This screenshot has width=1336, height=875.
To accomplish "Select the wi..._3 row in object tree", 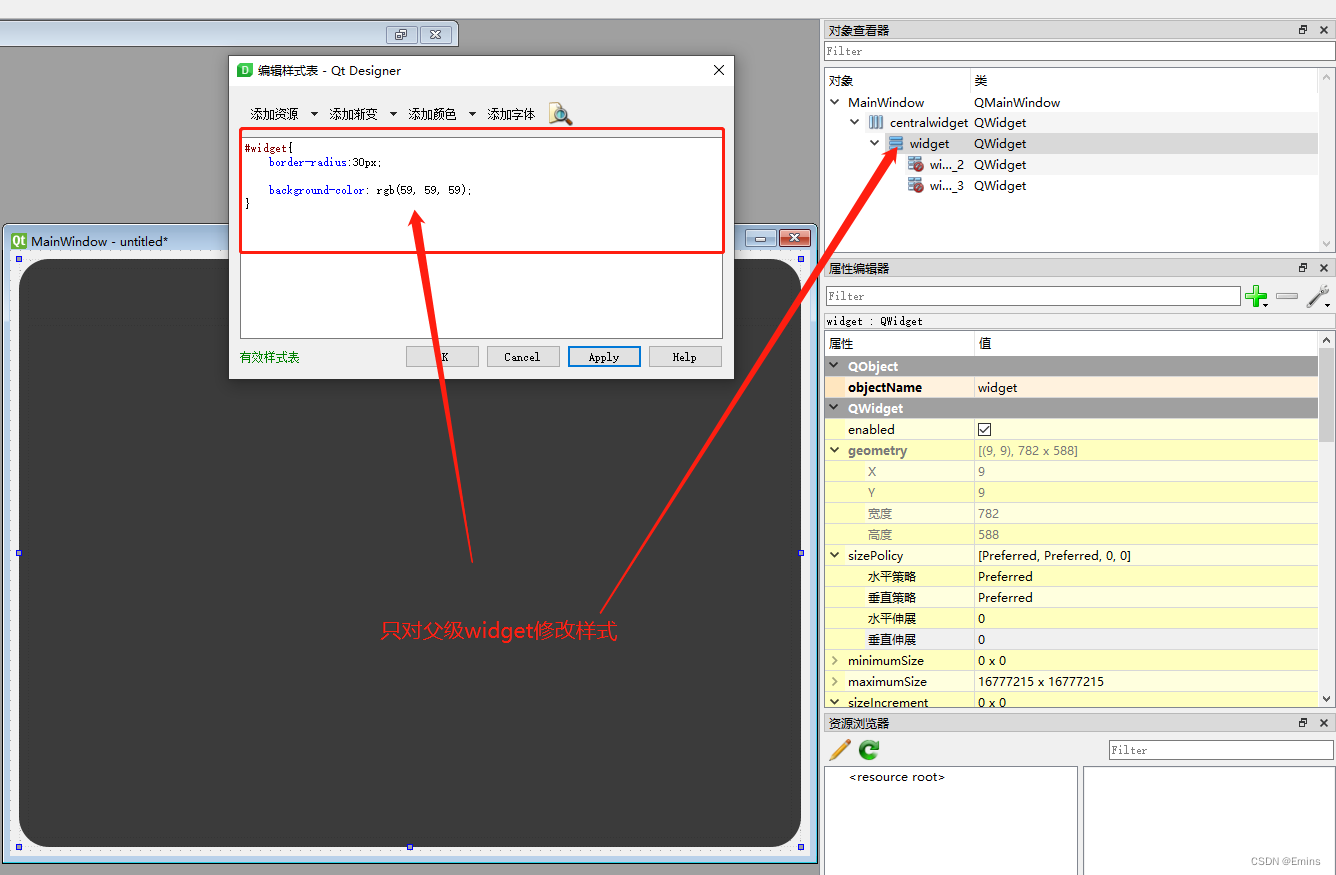I will tap(1071, 186).
